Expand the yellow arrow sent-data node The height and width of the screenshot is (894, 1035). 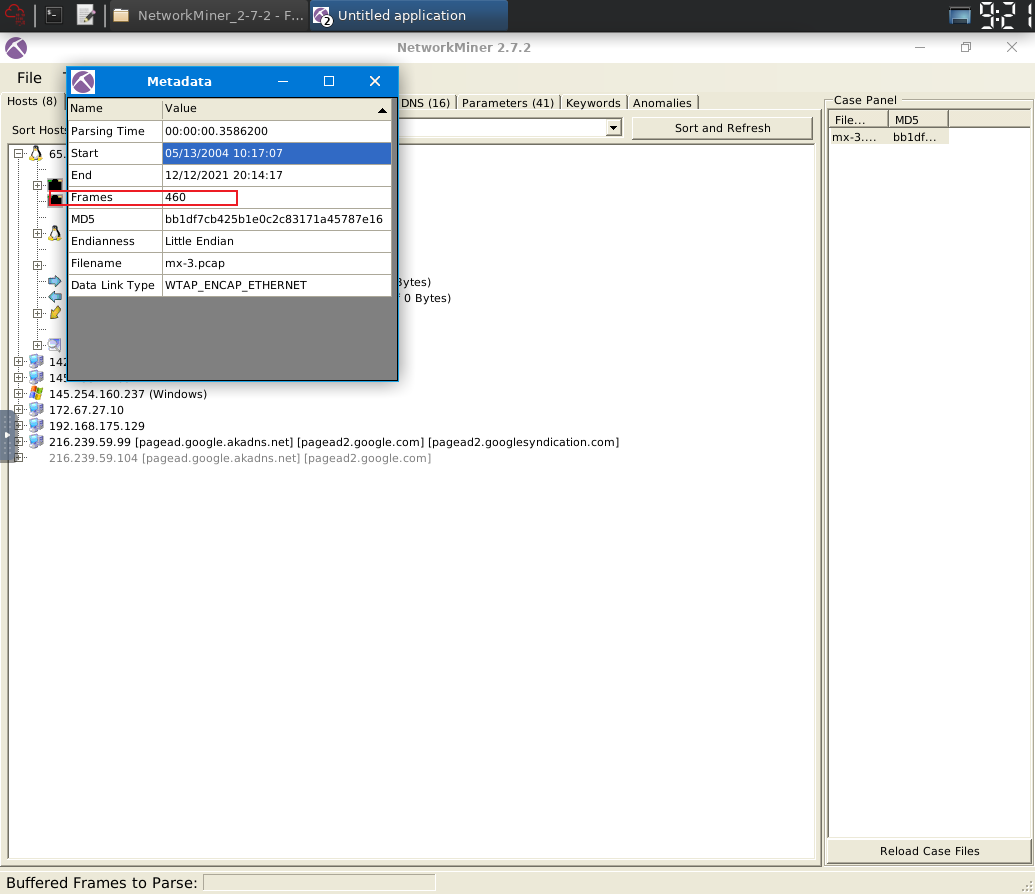pos(38,313)
